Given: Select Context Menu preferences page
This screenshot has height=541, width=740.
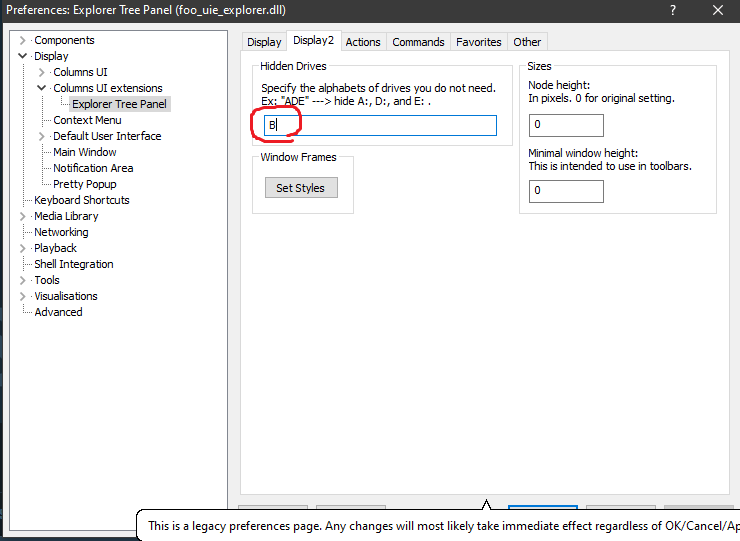Looking at the screenshot, I should pyautogui.click(x=87, y=120).
